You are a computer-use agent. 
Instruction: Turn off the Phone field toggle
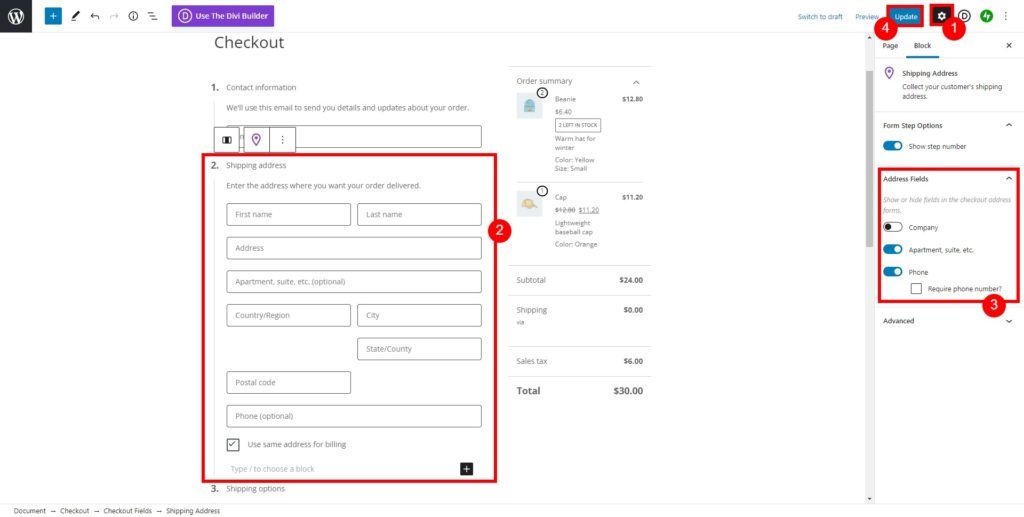(893, 272)
